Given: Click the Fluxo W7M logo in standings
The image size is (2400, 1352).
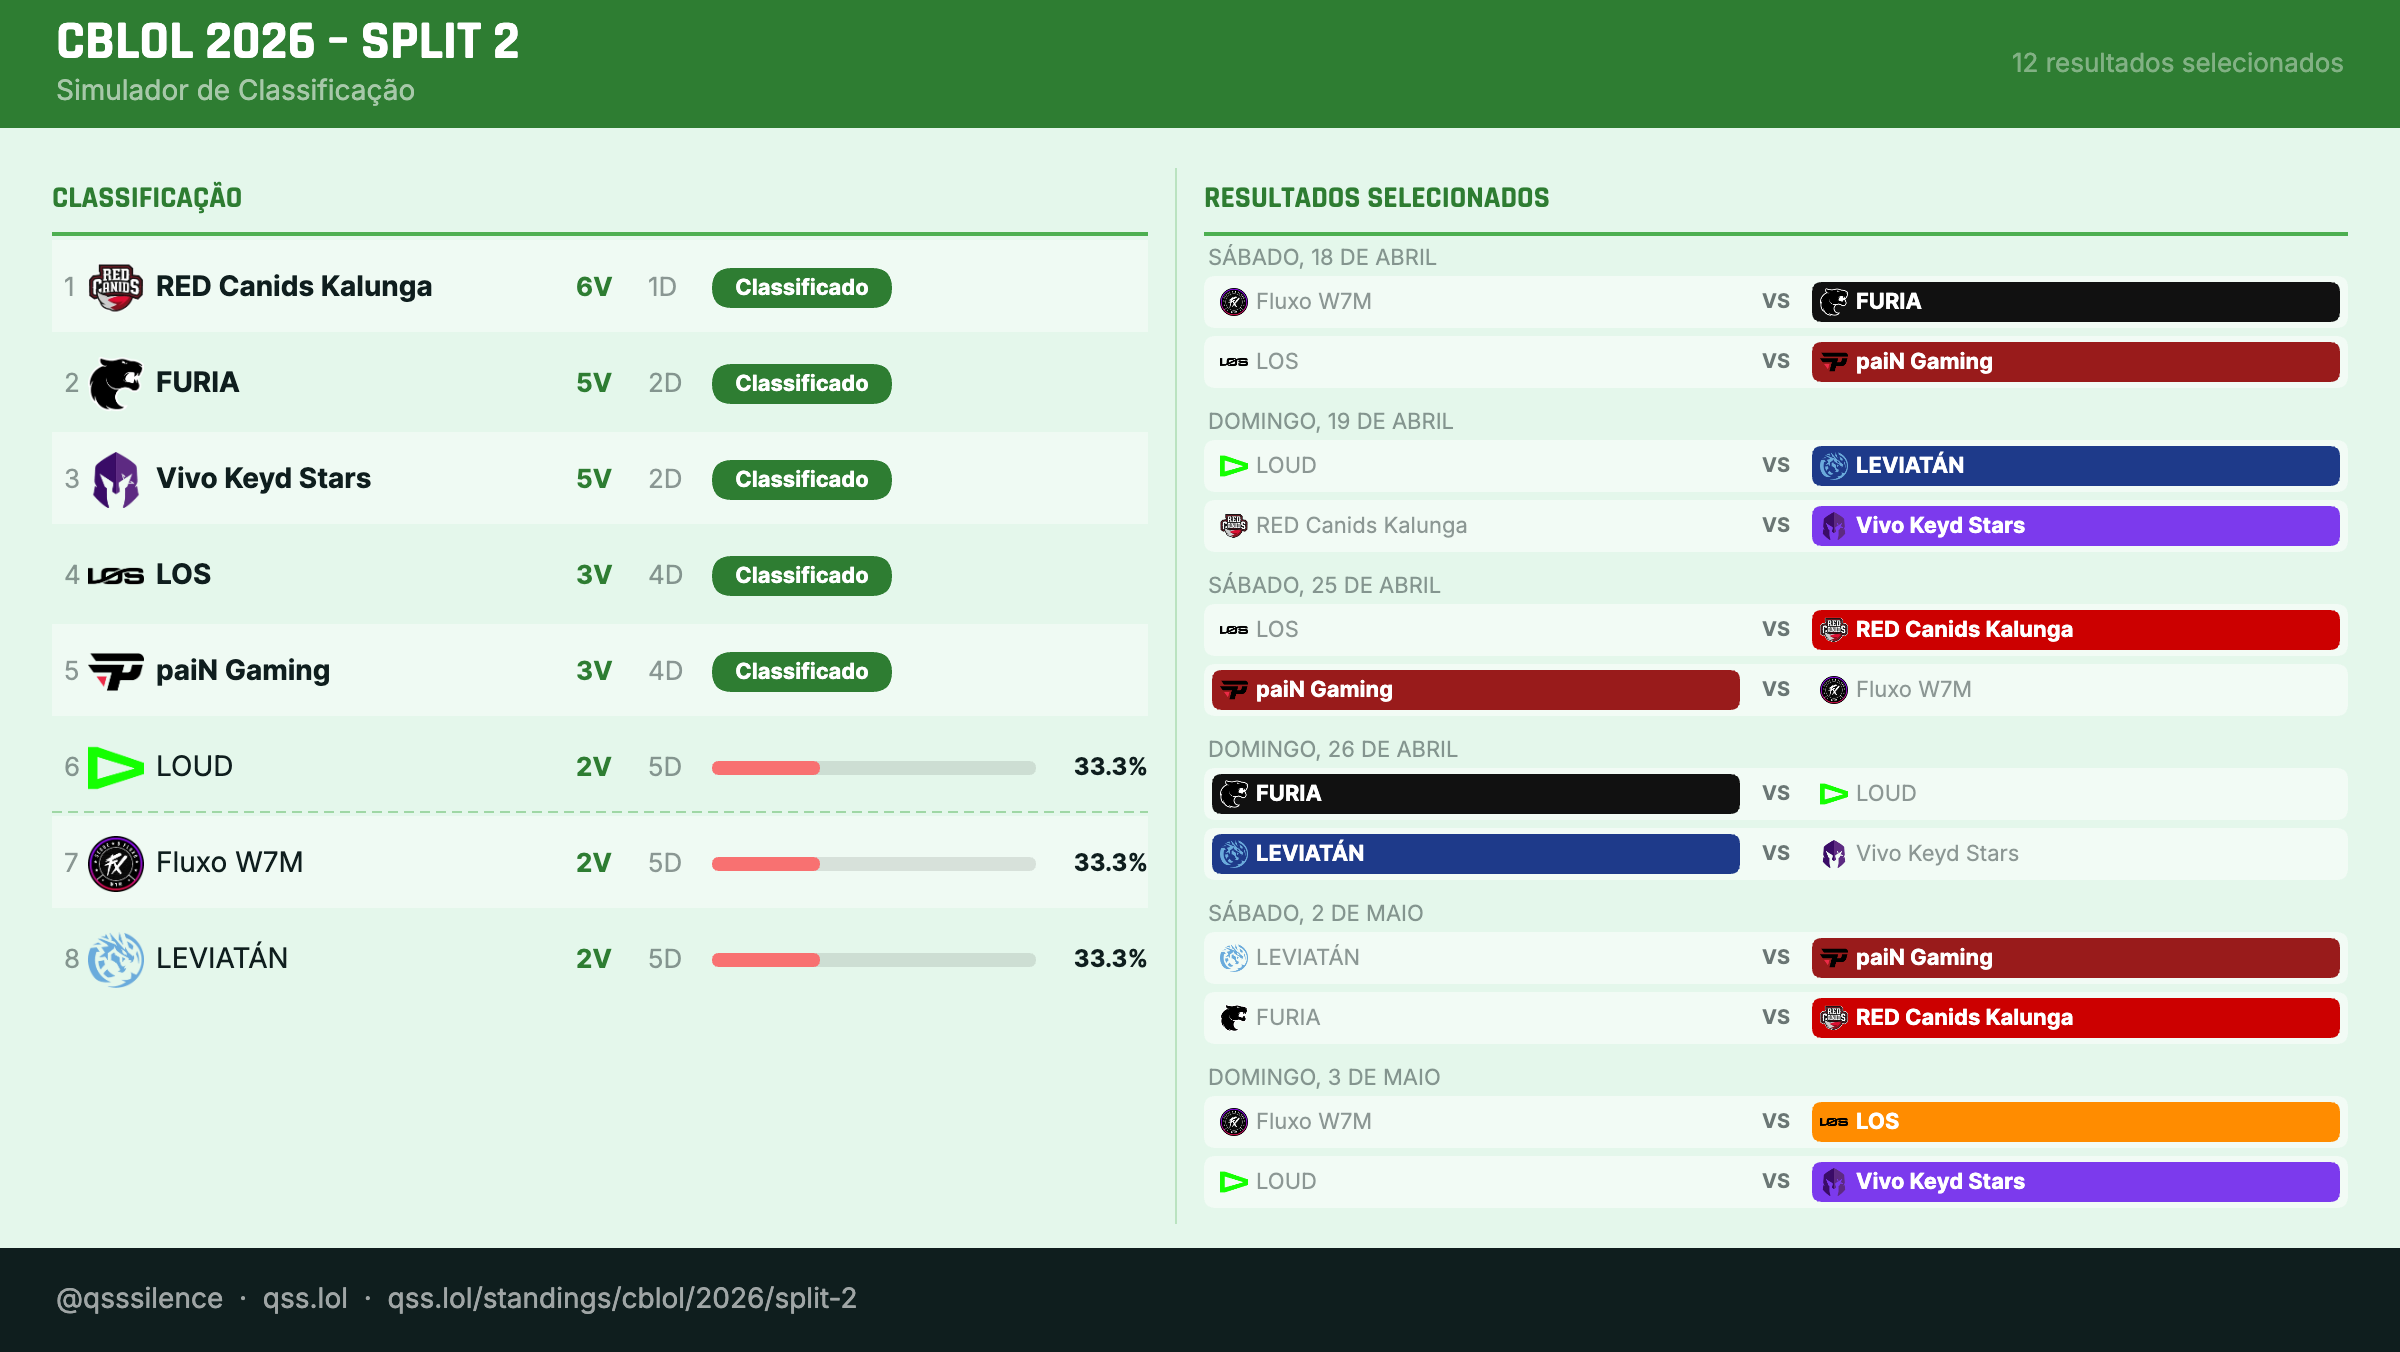Looking at the screenshot, I should (x=115, y=862).
